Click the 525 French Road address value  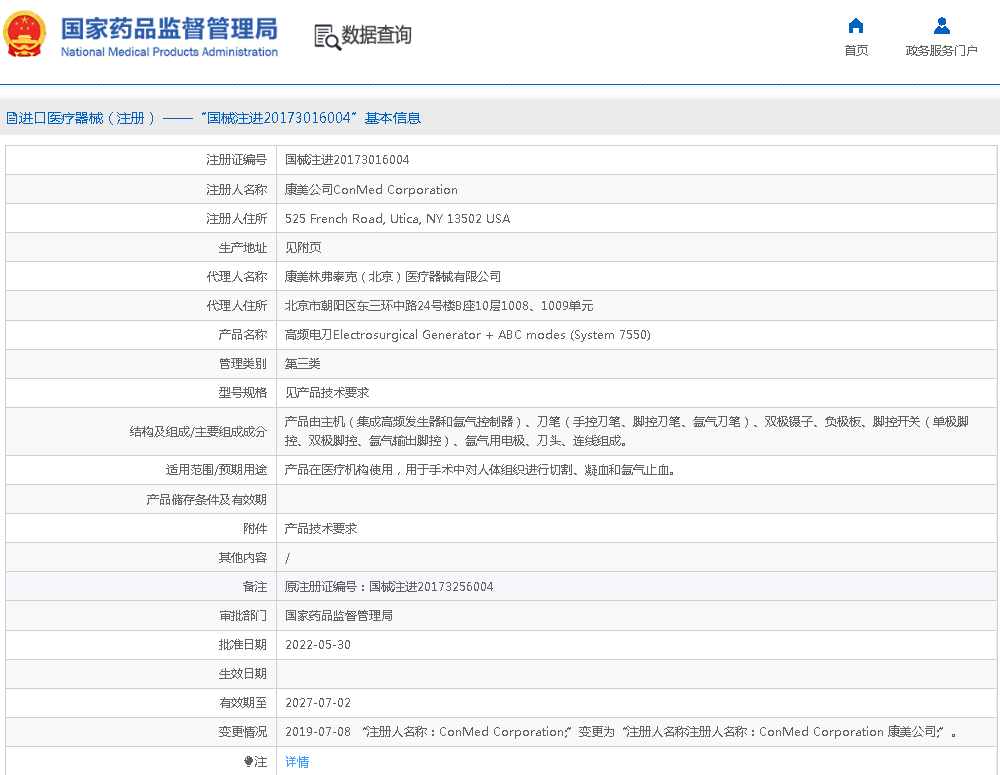[x=397, y=219]
